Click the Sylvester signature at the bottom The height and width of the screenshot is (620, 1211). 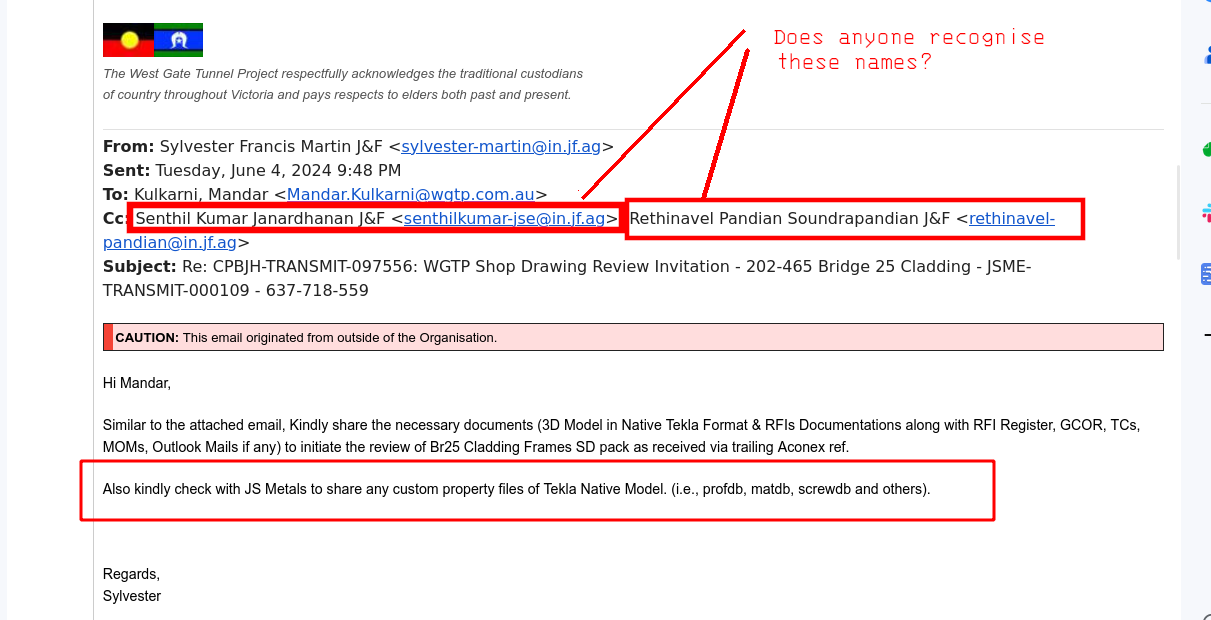click(131, 595)
